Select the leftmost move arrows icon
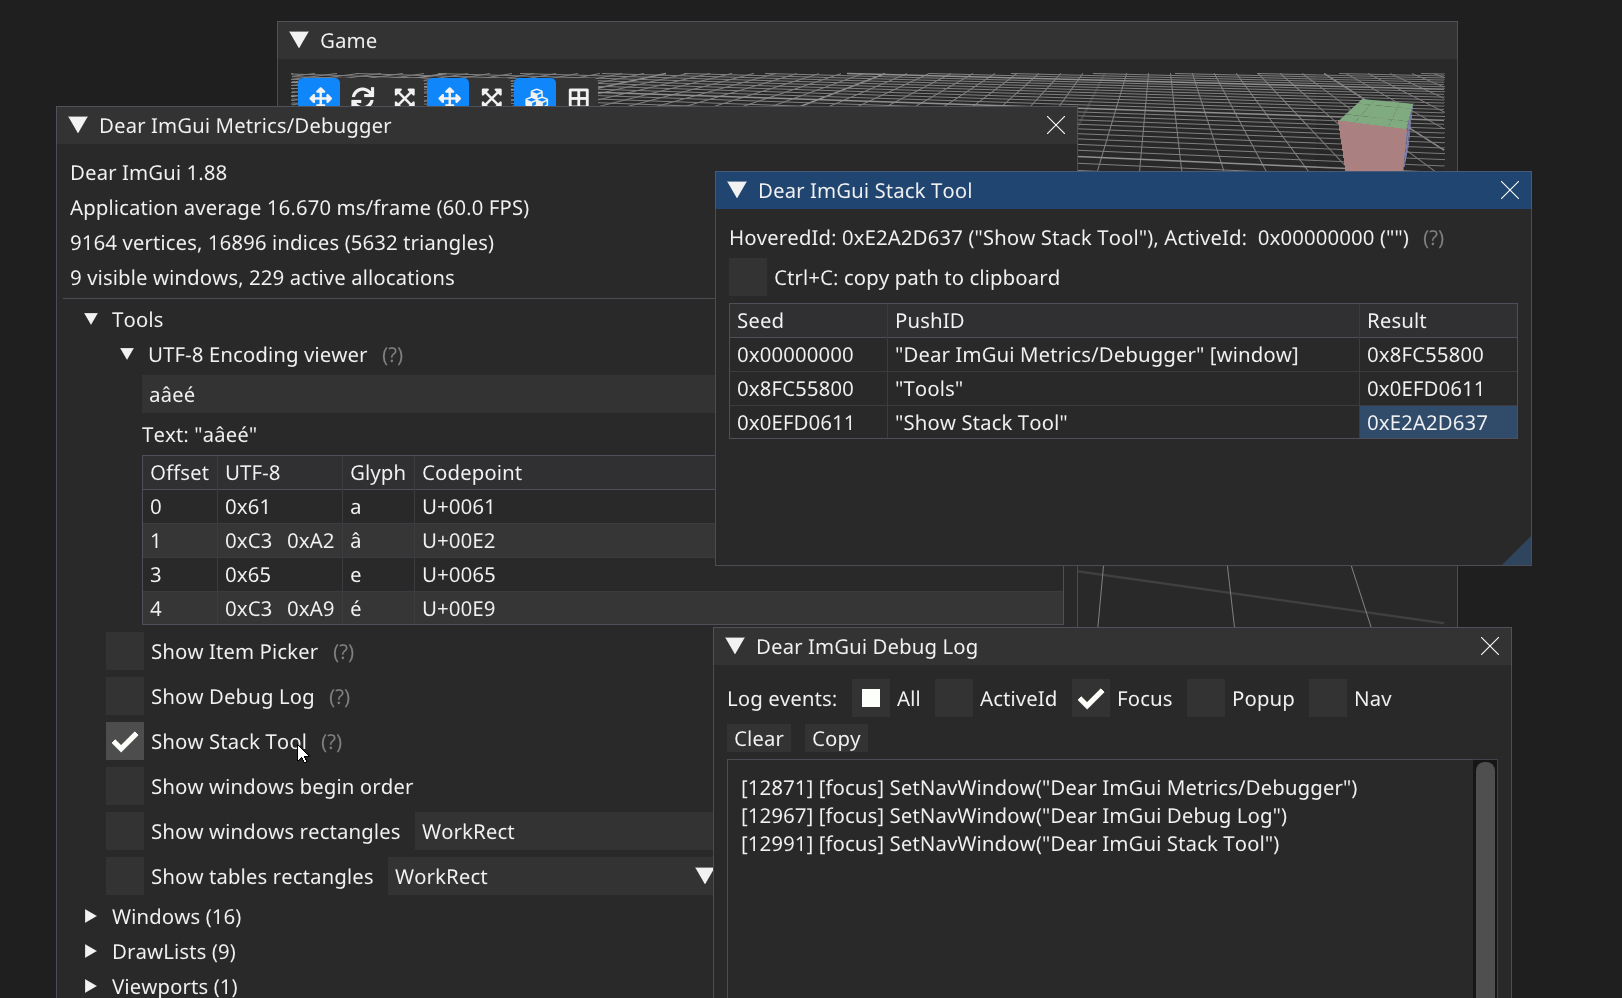Viewport: 1622px width, 998px height. click(x=319, y=96)
